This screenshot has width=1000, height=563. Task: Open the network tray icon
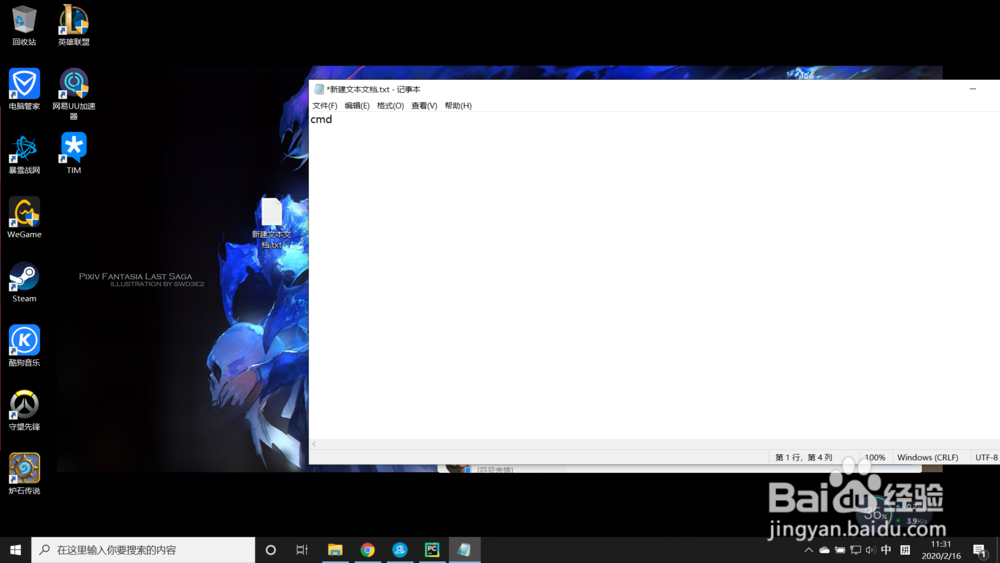(856, 550)
